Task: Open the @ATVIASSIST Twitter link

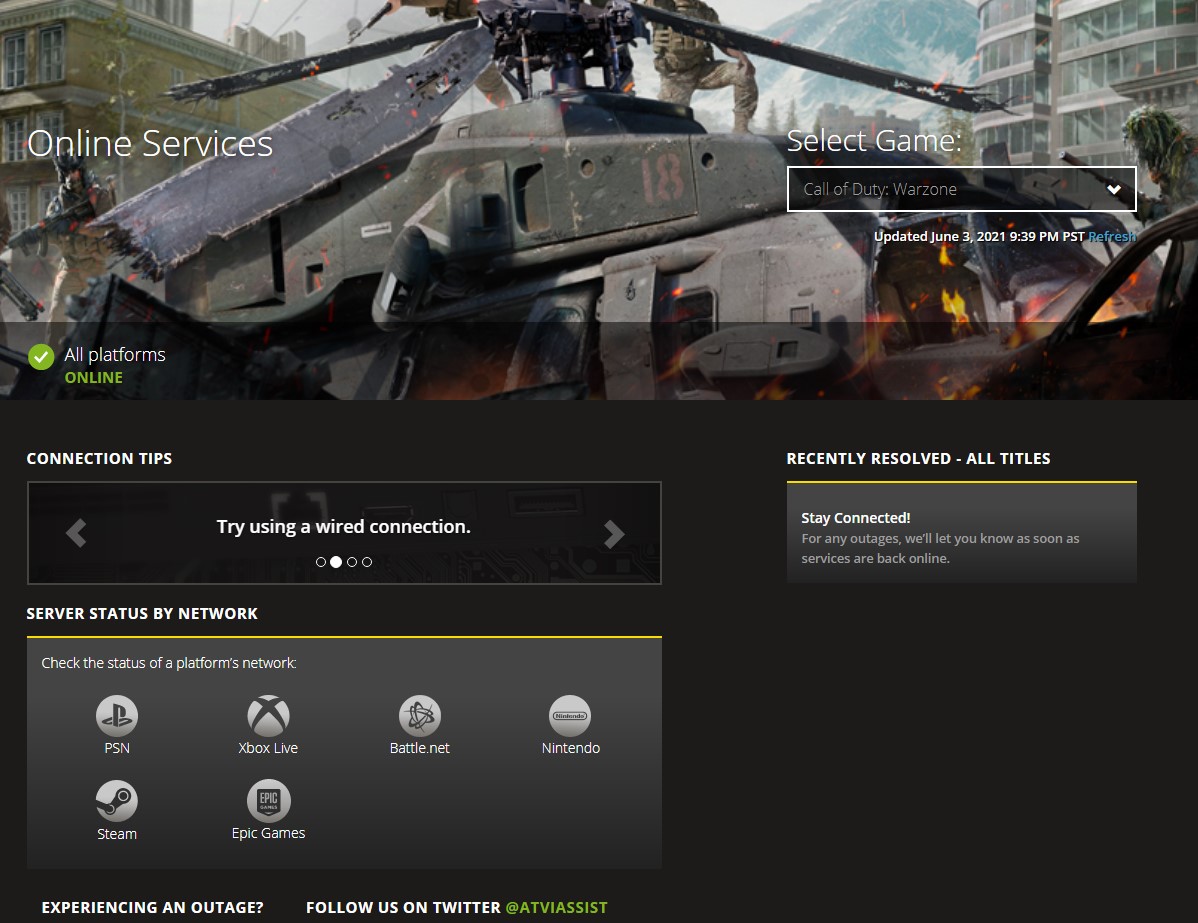Action: [556, 908]
